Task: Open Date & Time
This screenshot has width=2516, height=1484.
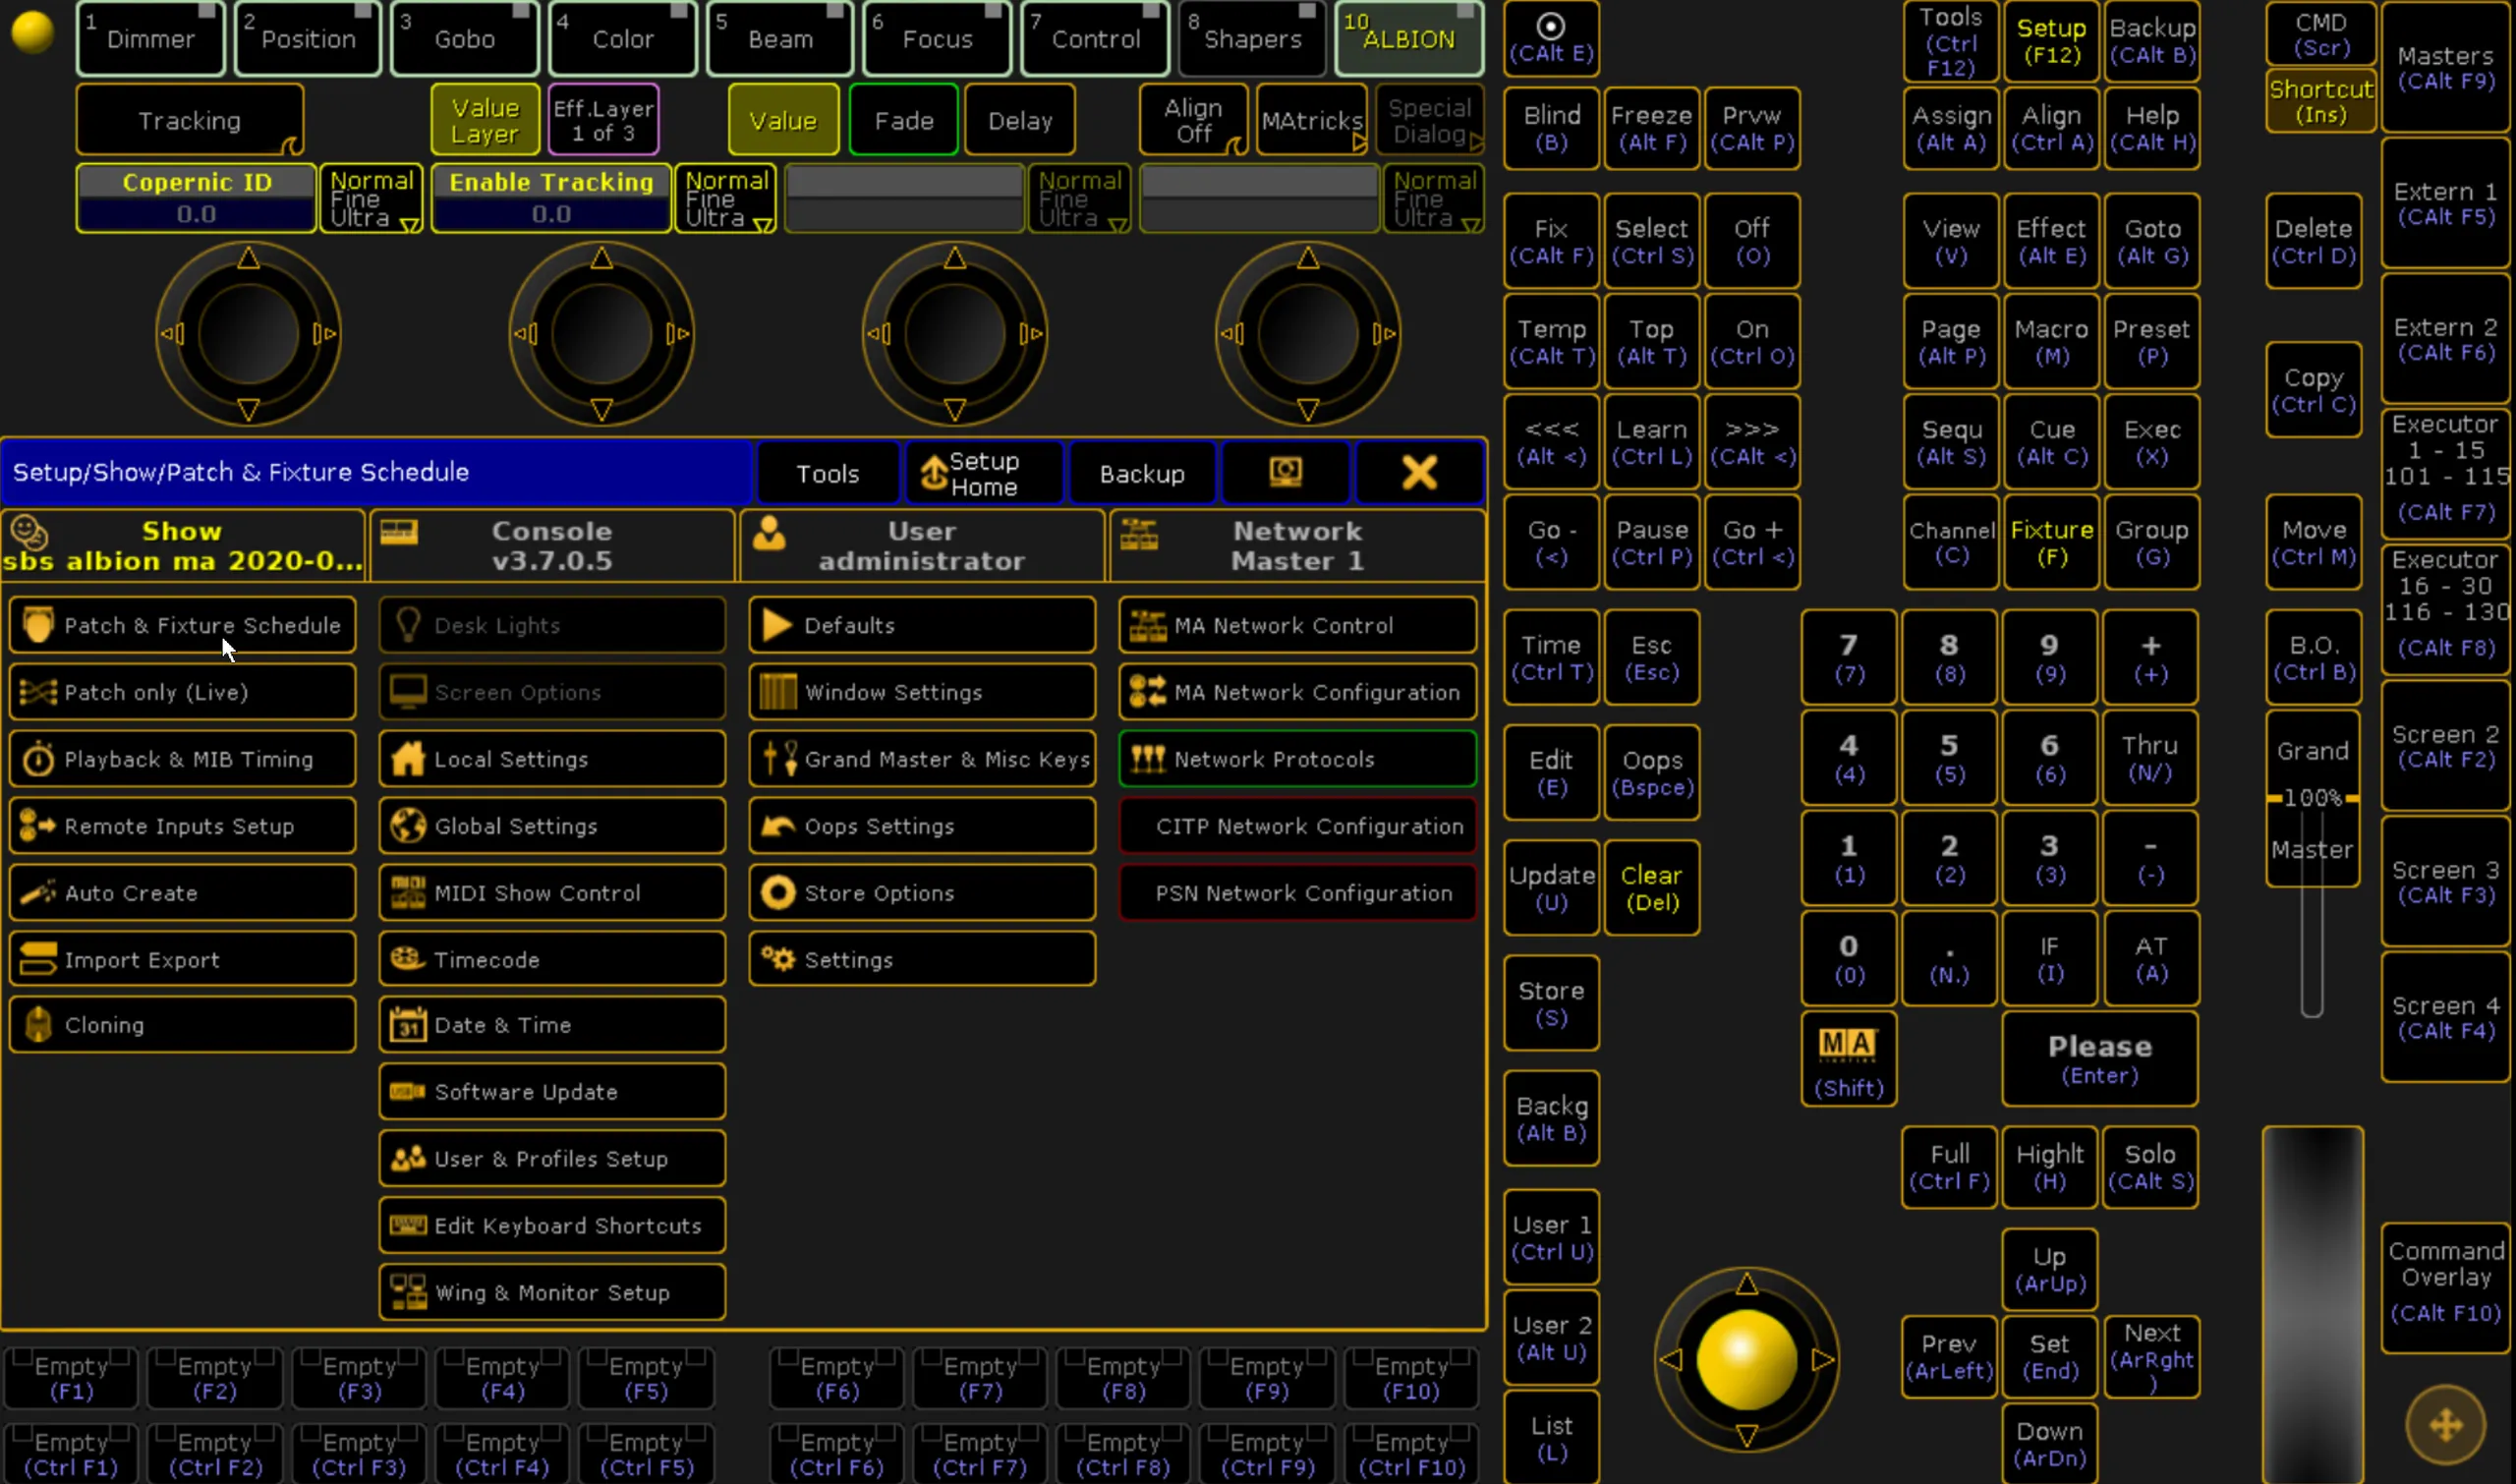Action: 552,1025
